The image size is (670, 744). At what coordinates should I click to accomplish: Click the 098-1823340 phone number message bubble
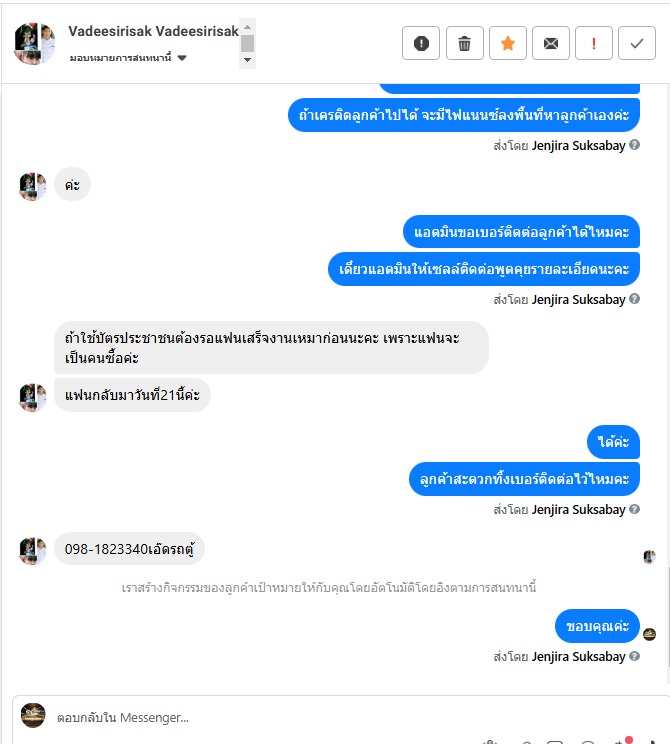(129, 549)
